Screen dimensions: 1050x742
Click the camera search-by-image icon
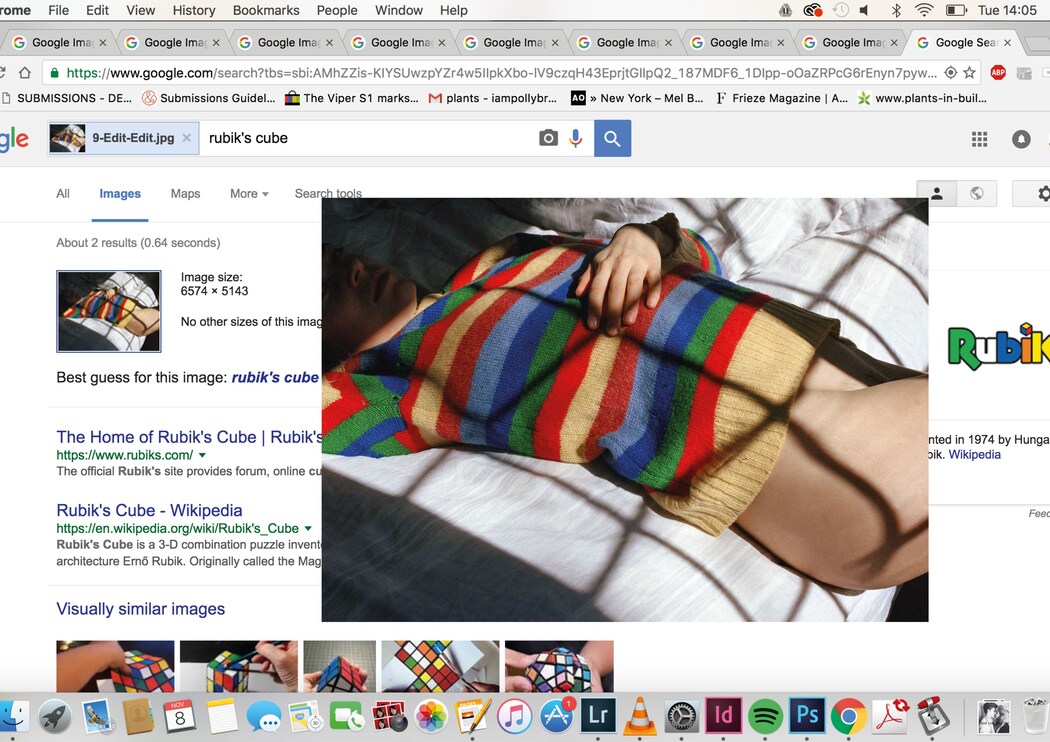548,138
